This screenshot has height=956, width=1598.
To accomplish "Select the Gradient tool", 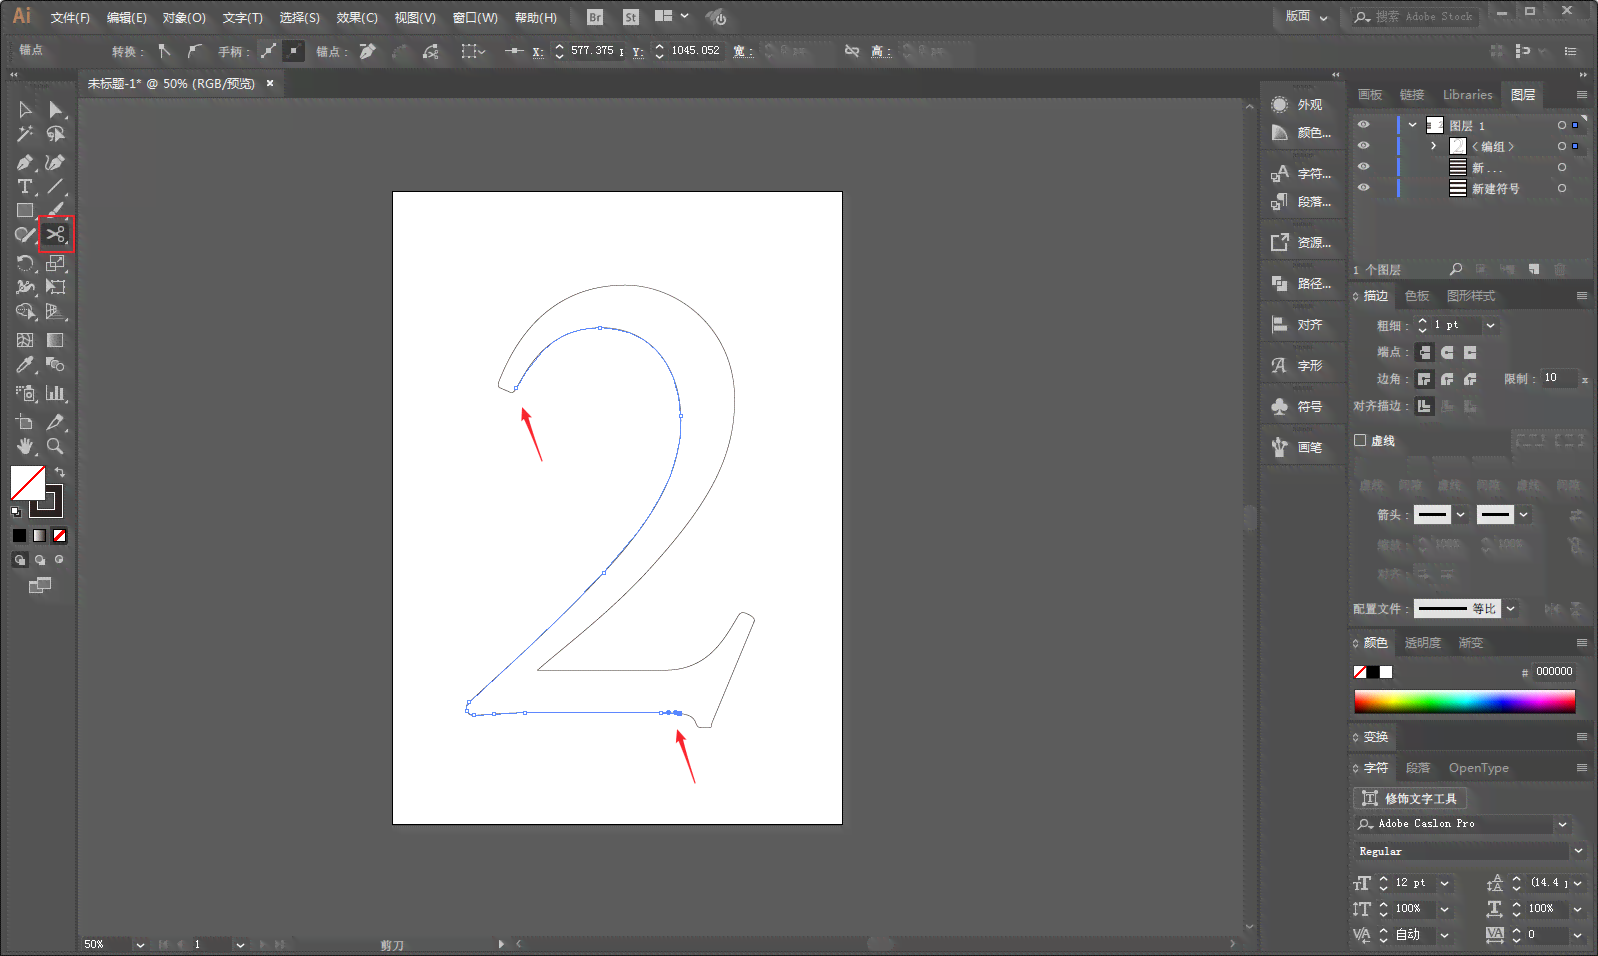I will (56, 341).
